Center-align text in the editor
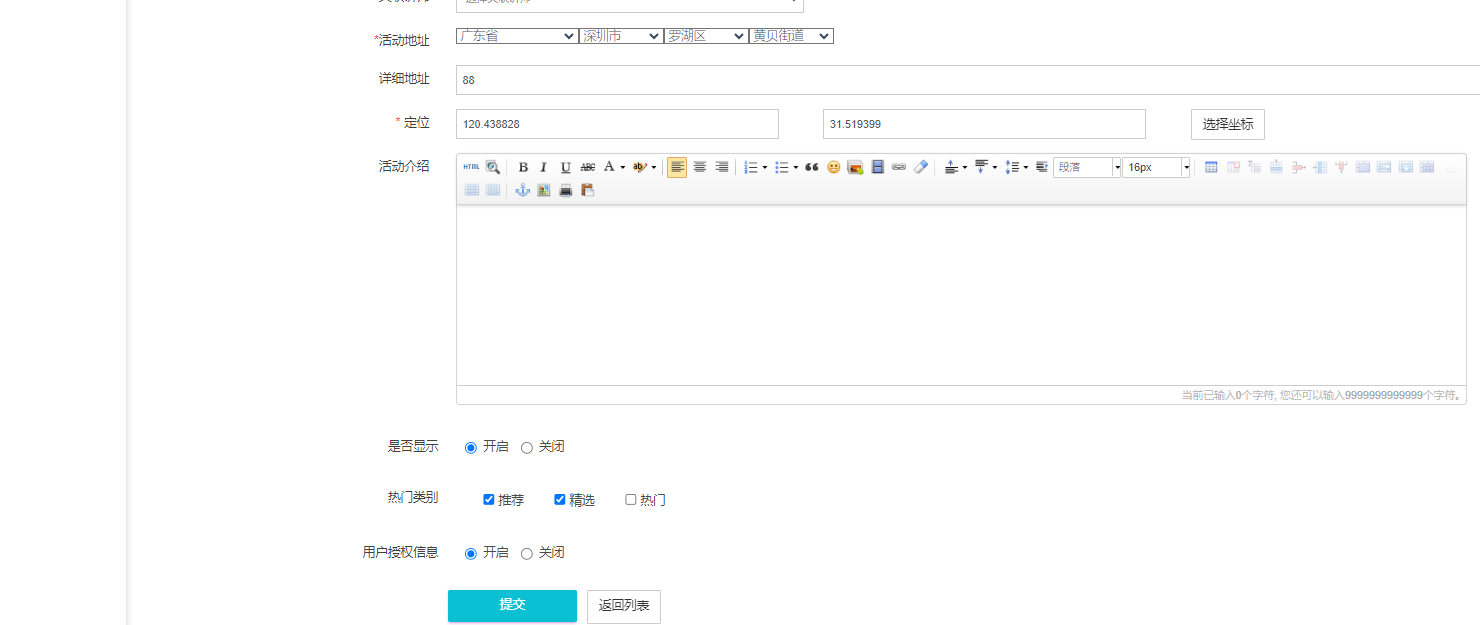The height and width of the screenshot is (625, 1480). 700,167
